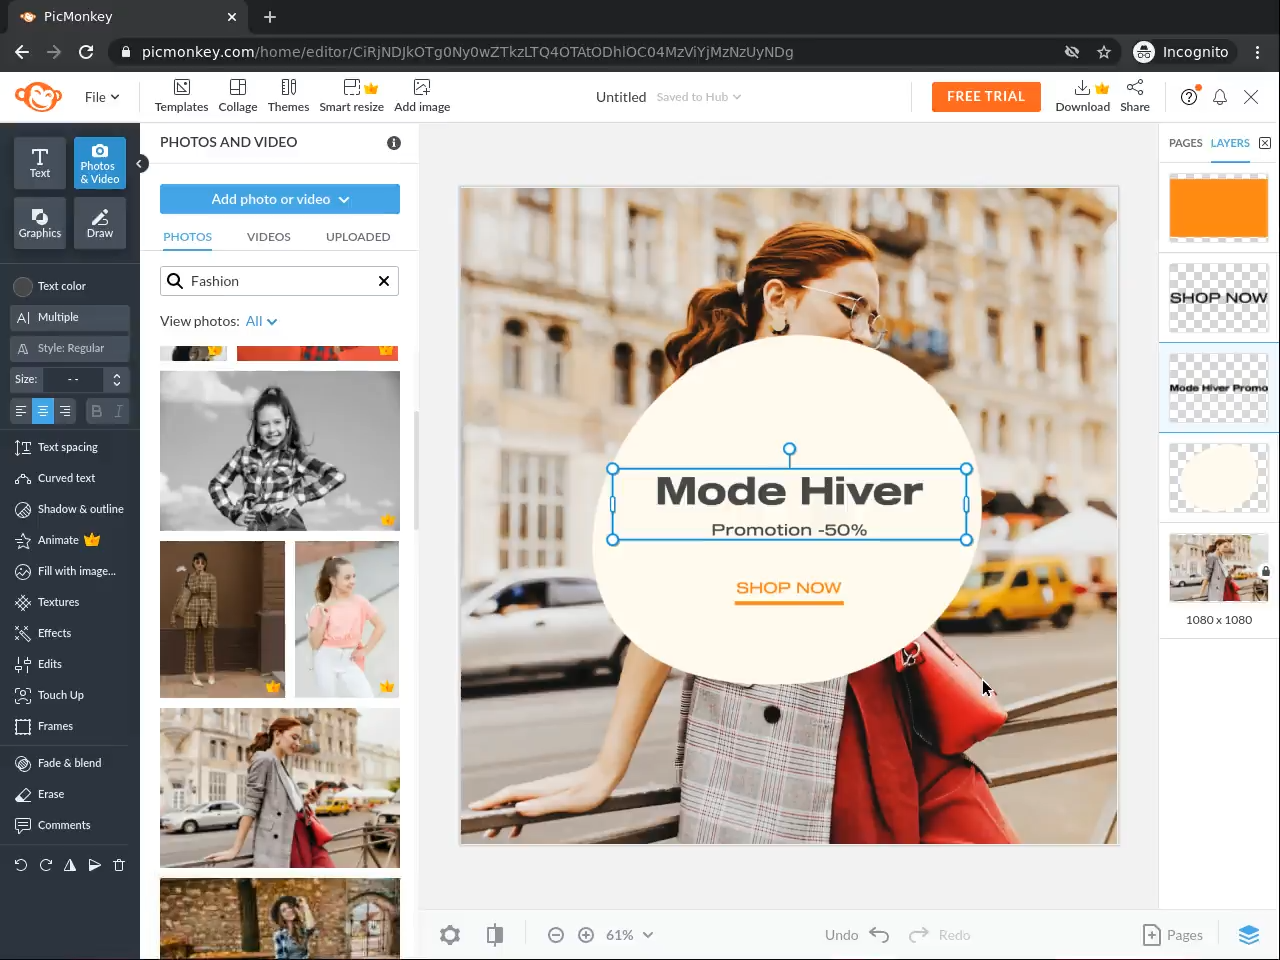Switch to the PAGES tab
The image size is (1280, 960).
click(1186, 143)
